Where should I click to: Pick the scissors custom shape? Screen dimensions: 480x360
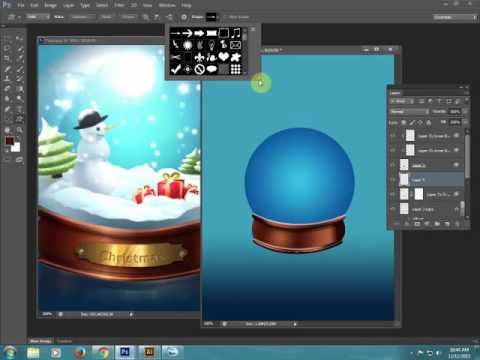[x=176, y=57]
